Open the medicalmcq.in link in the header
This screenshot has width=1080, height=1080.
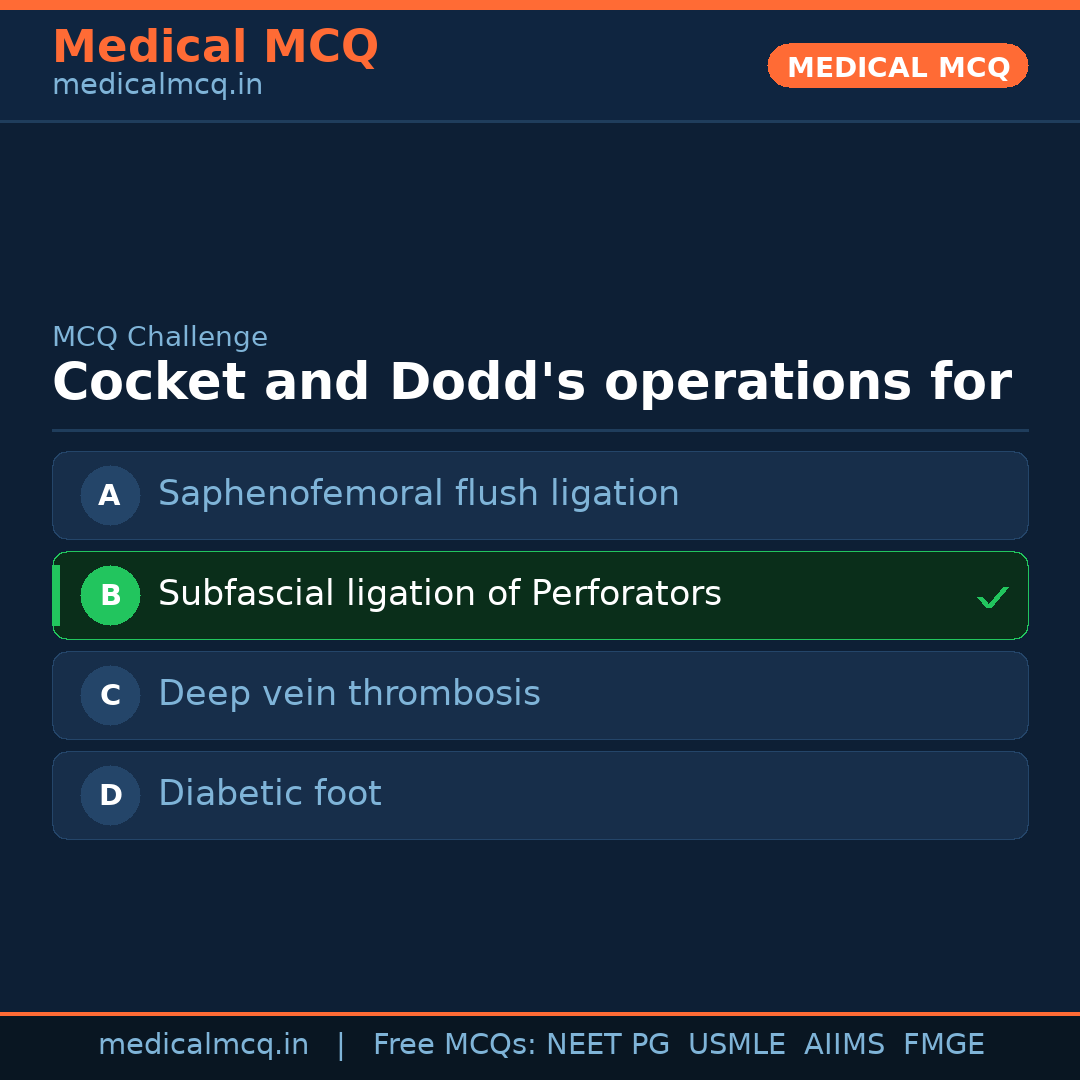pos(157,85)
